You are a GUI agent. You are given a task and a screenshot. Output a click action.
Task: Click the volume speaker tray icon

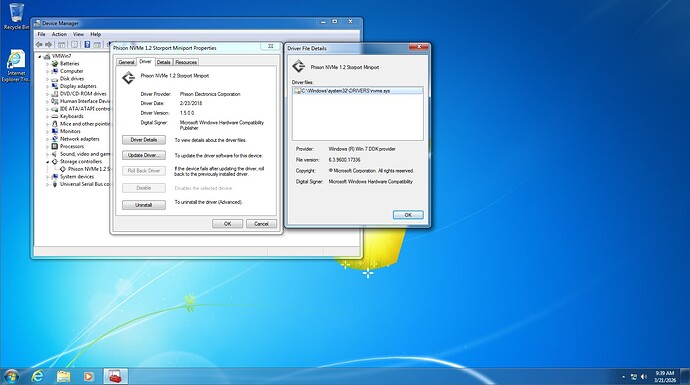(644, 377)
